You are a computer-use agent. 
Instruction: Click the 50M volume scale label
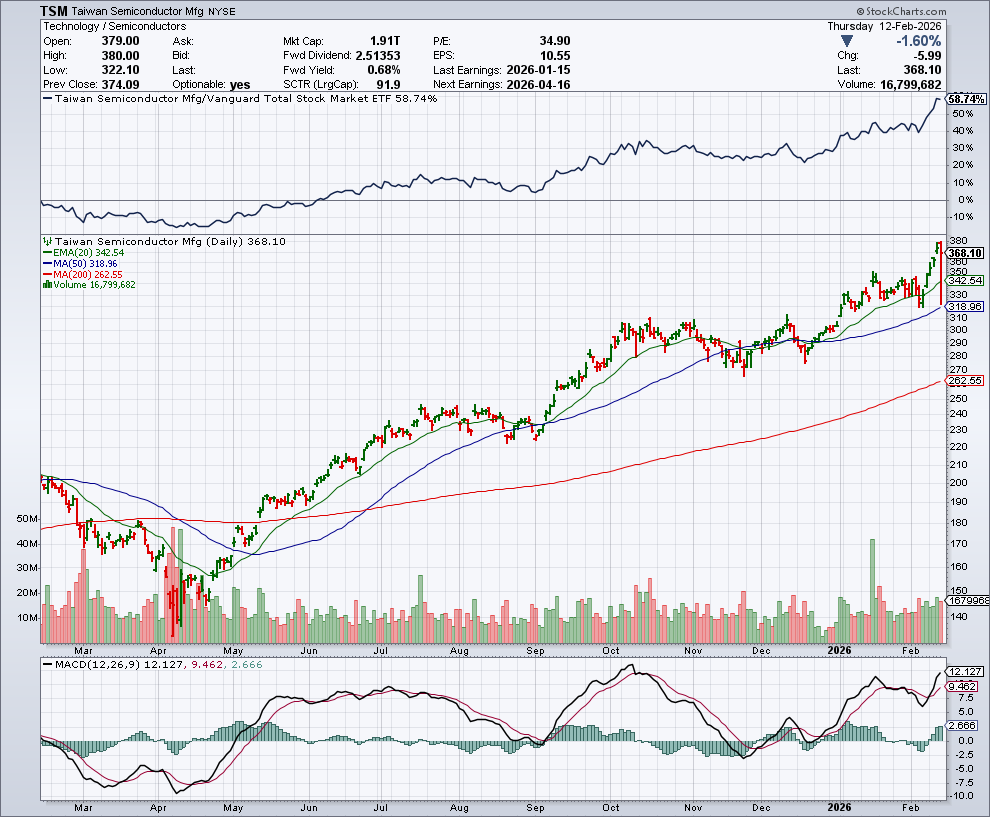(27, 519)
